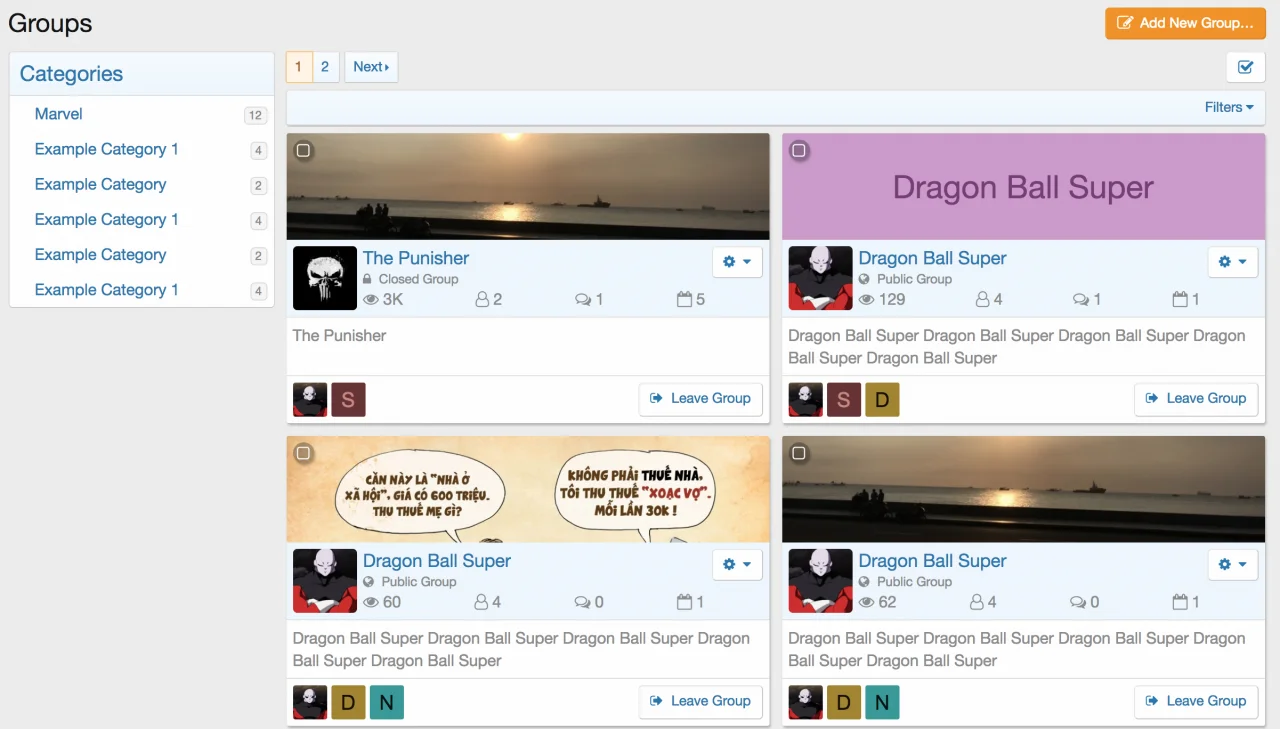This screenshot has width=1280, height=729.
Task: Click member avatar S in the 129-views group
Action: (844, 400)
